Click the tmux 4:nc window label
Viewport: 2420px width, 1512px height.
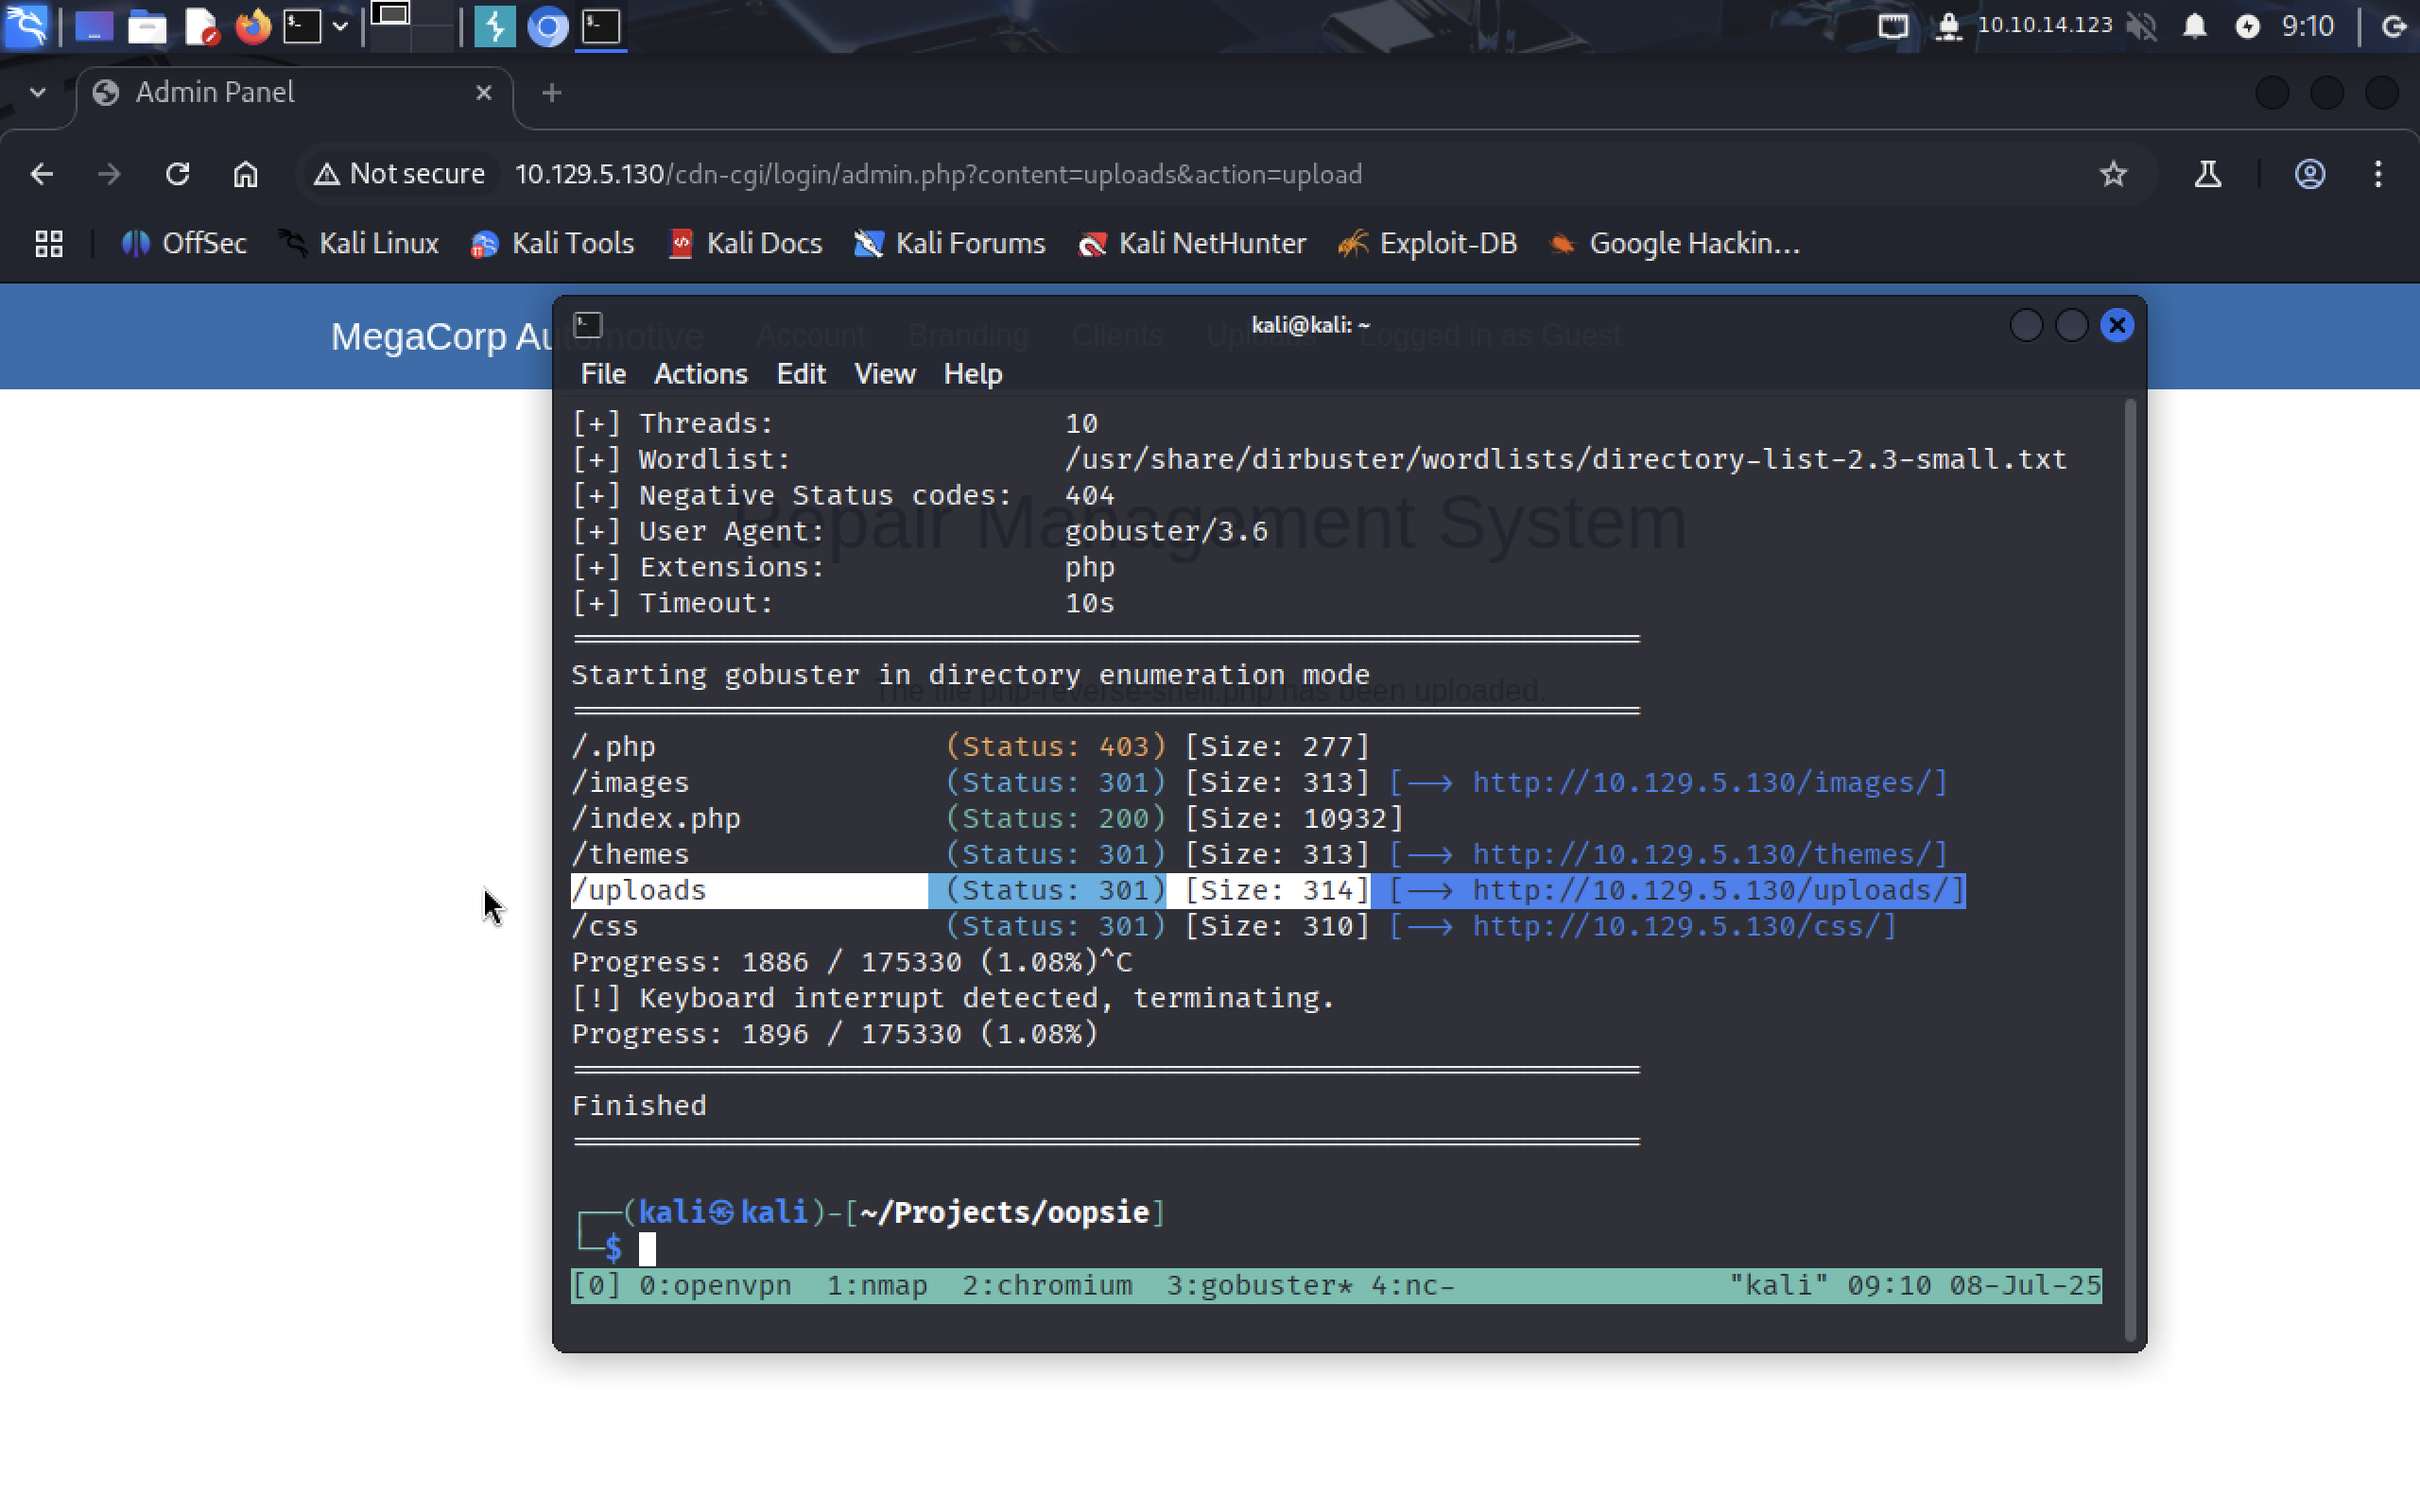(1411, 1285)
